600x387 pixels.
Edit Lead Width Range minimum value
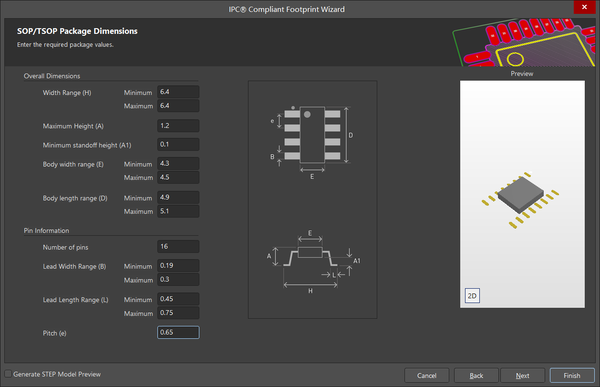pyautogui.click(x=178, y=266)
